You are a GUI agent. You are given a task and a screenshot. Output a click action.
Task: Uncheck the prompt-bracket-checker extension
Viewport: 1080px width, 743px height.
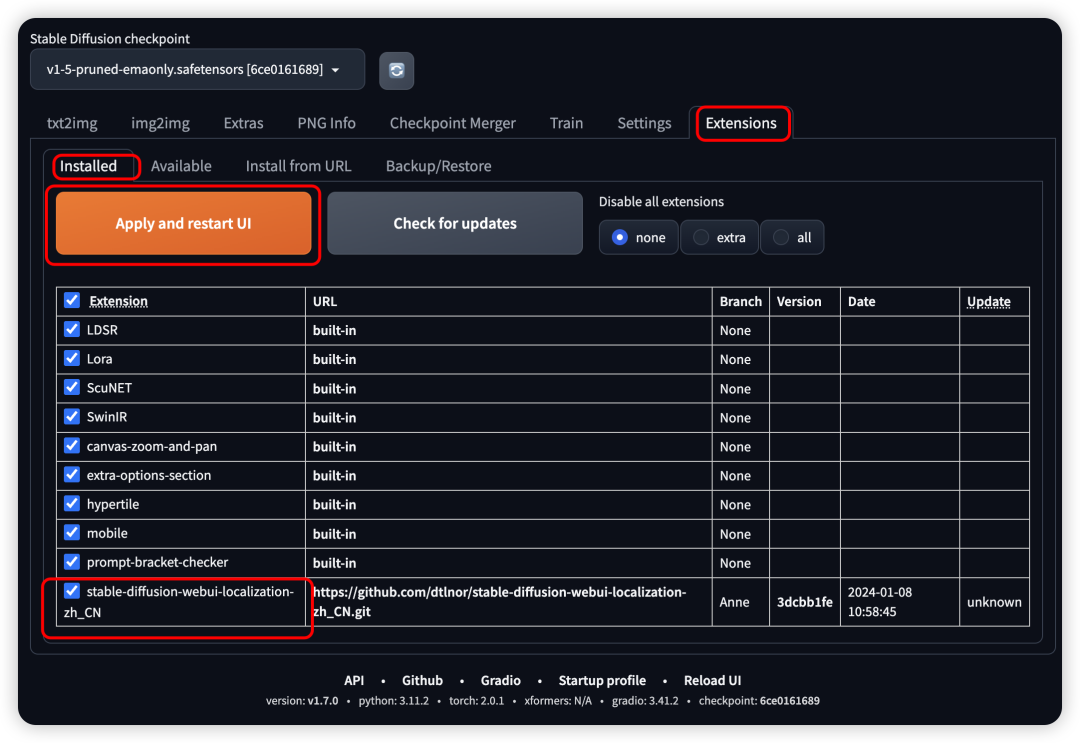coord(72,561)
